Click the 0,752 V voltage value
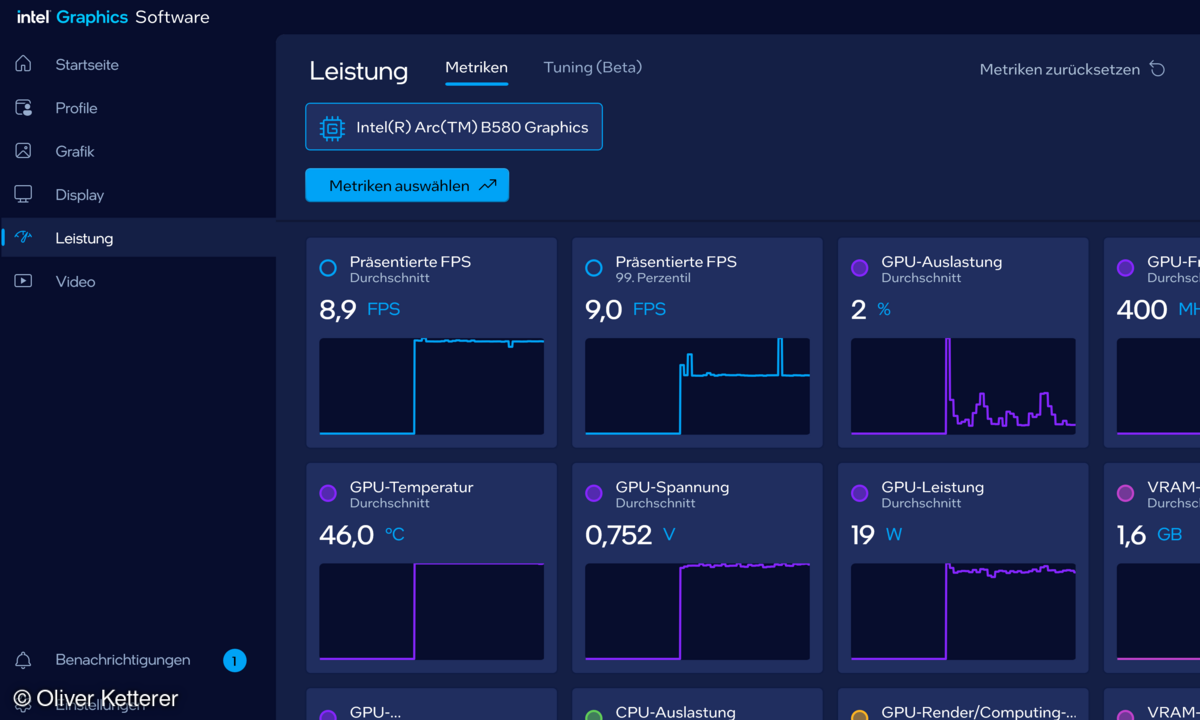 click(x=630, y=535)
